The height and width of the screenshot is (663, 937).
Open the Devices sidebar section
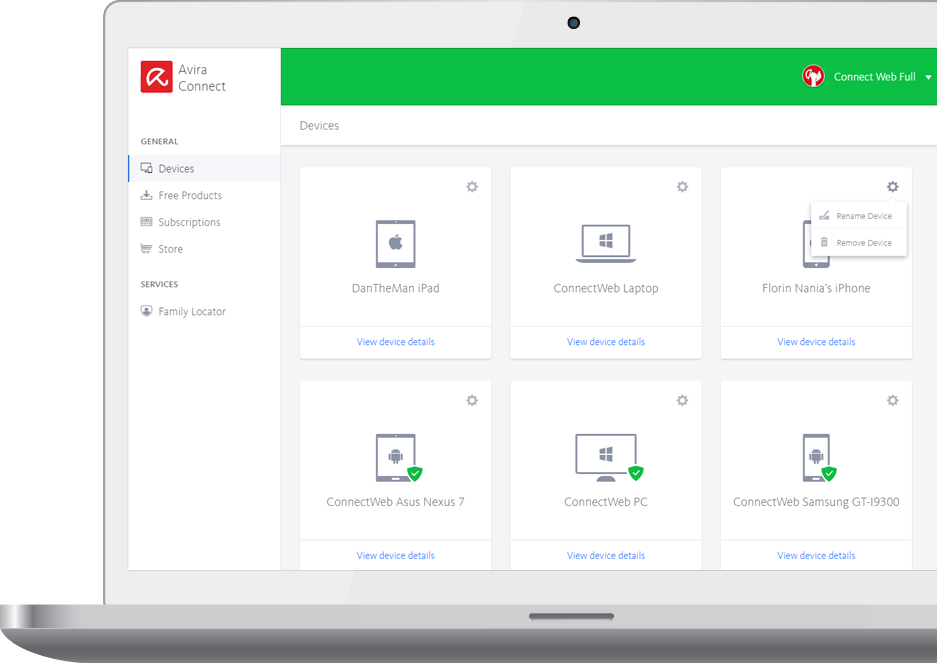[x=204, y=169]
